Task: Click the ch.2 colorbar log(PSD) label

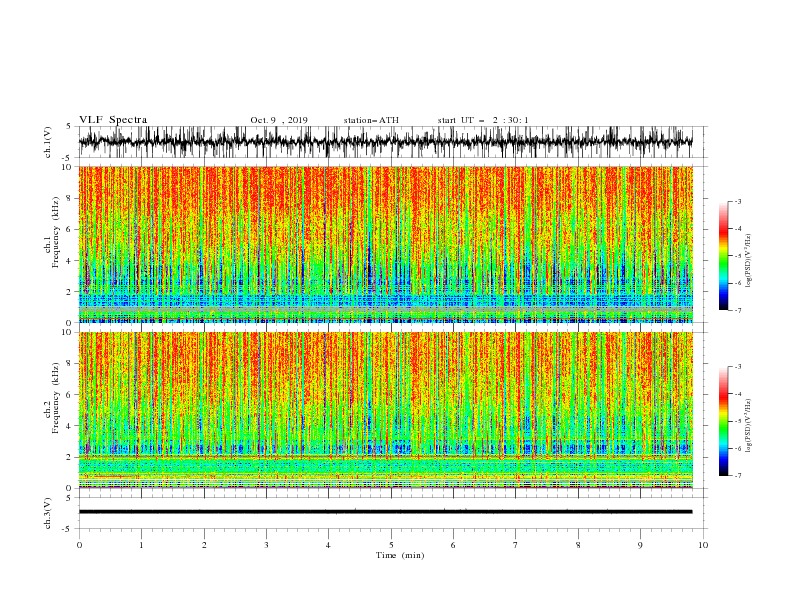Action: pos(749,426)
